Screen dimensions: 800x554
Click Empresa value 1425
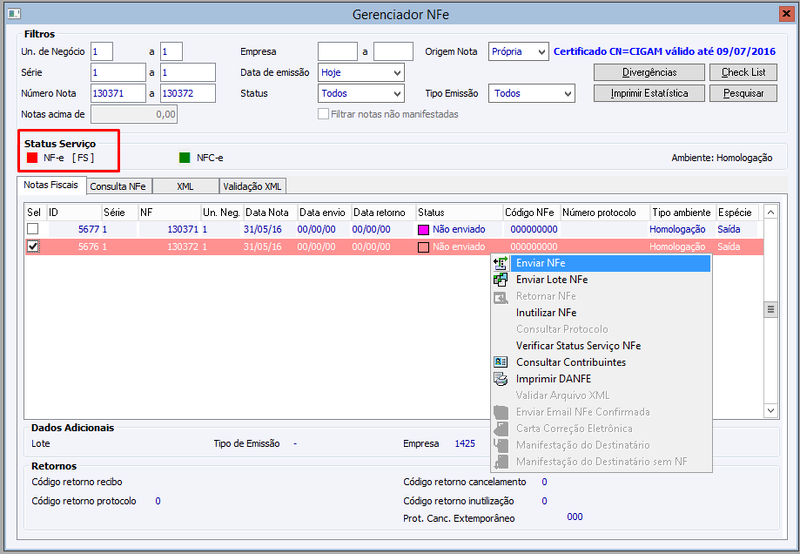click(x=465, y=443)
